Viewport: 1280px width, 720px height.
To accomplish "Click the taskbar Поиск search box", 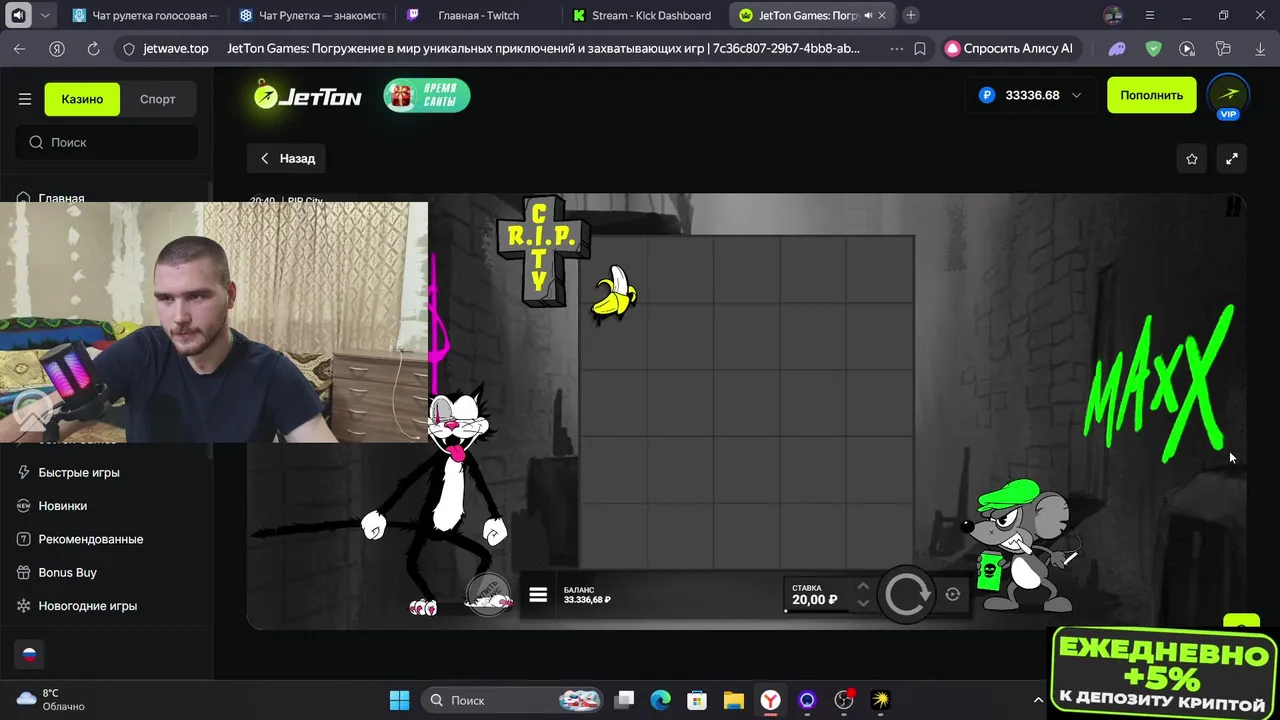I will (513, 700).
